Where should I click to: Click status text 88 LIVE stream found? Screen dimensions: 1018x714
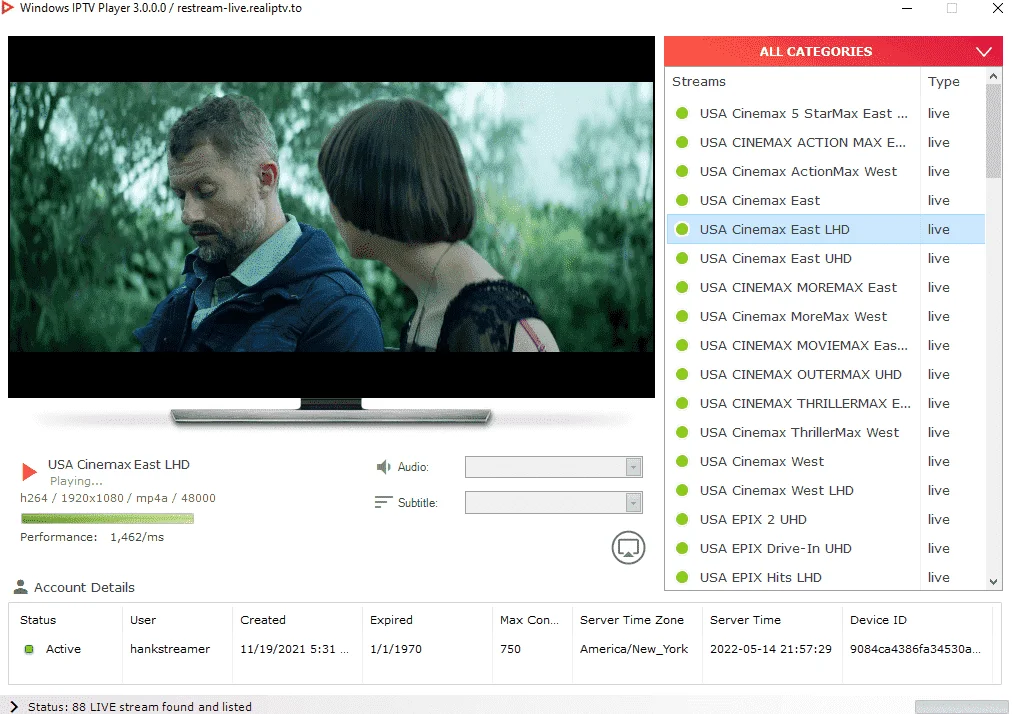tap(140, 706)
